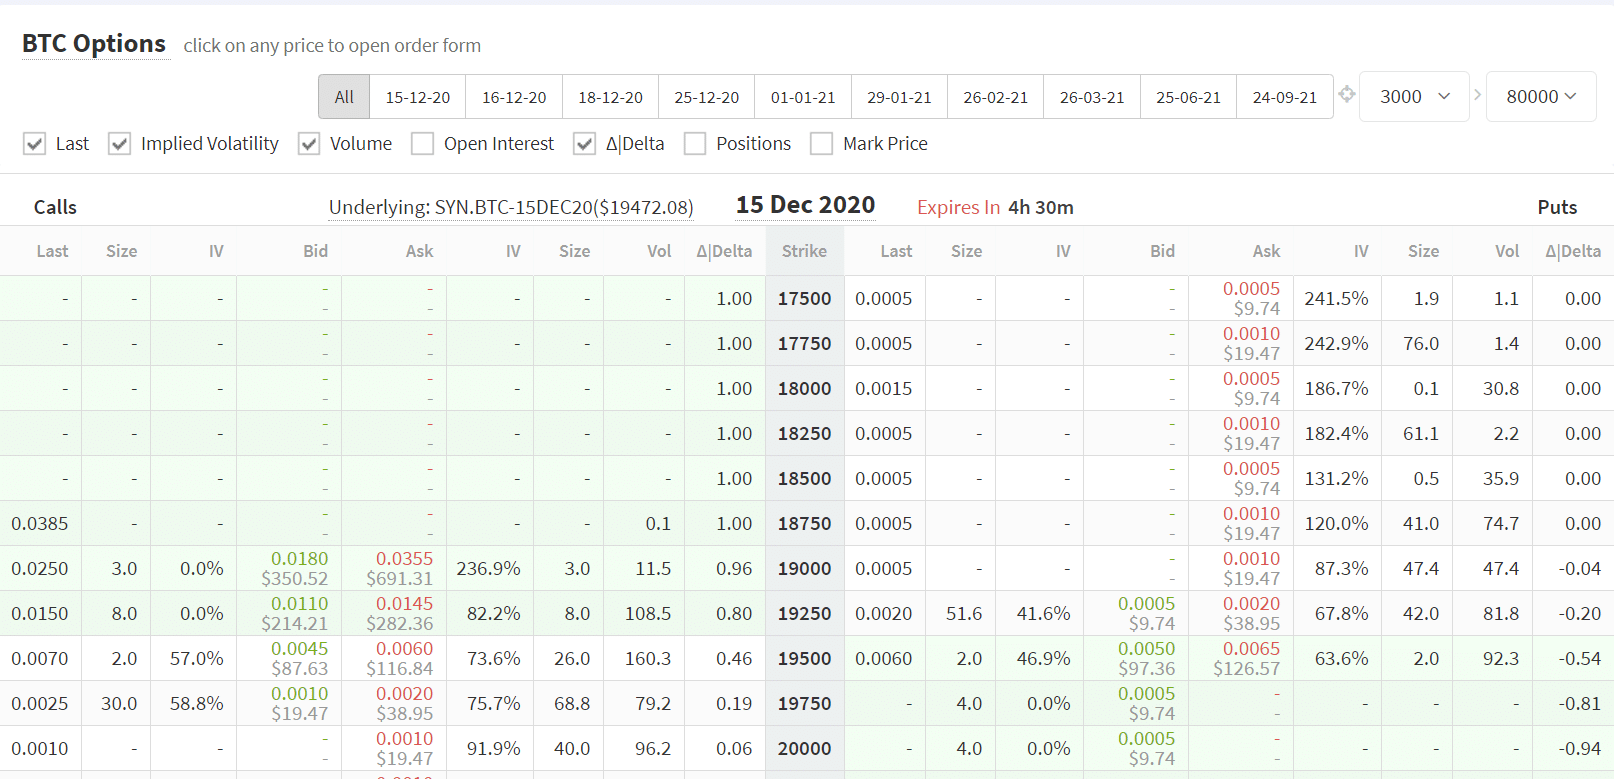
Task: Click the crosshair center-strike icon
Action: (x=1347, y=94)
